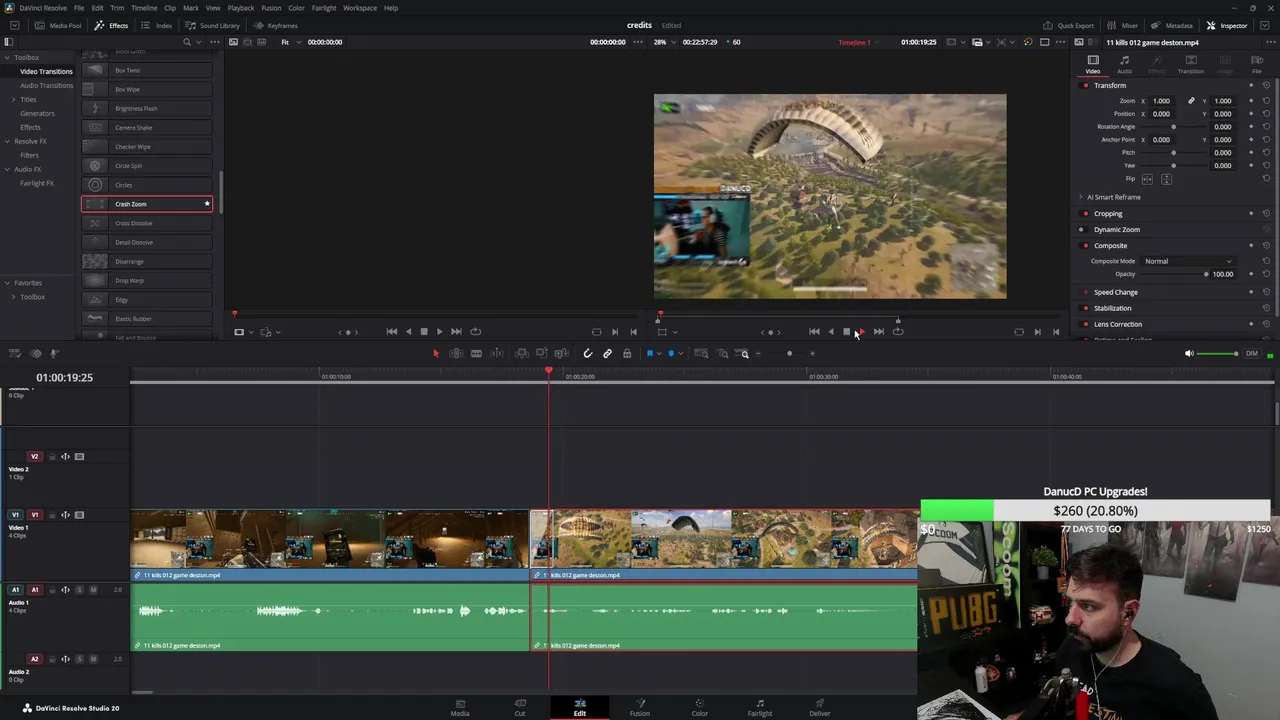Screen dimensions: 1280x720
Task: Open the viewer zoom percentage dropdown
Action: tap(663, 42)
